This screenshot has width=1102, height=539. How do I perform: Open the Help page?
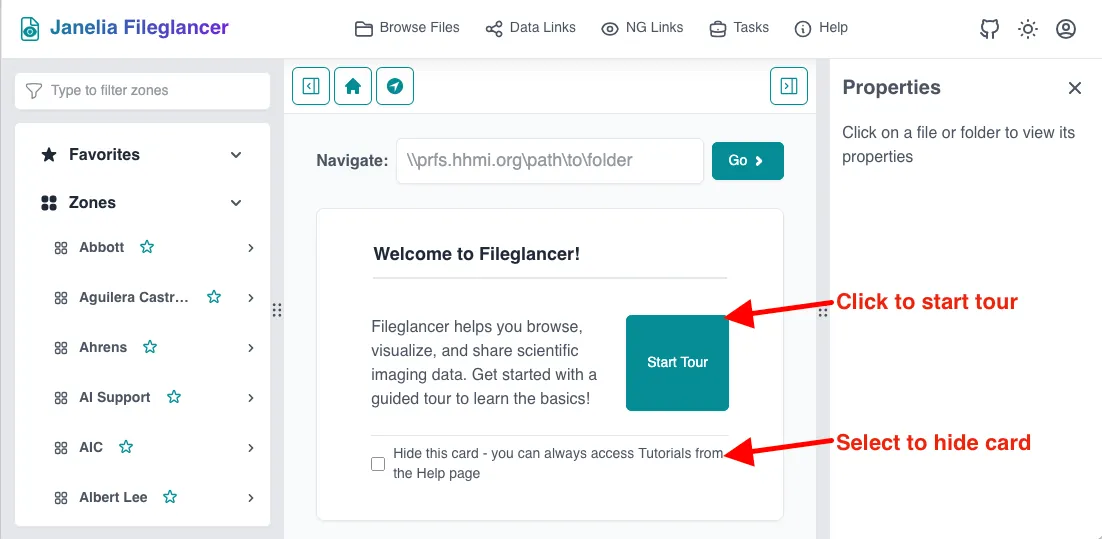point(821,28)
